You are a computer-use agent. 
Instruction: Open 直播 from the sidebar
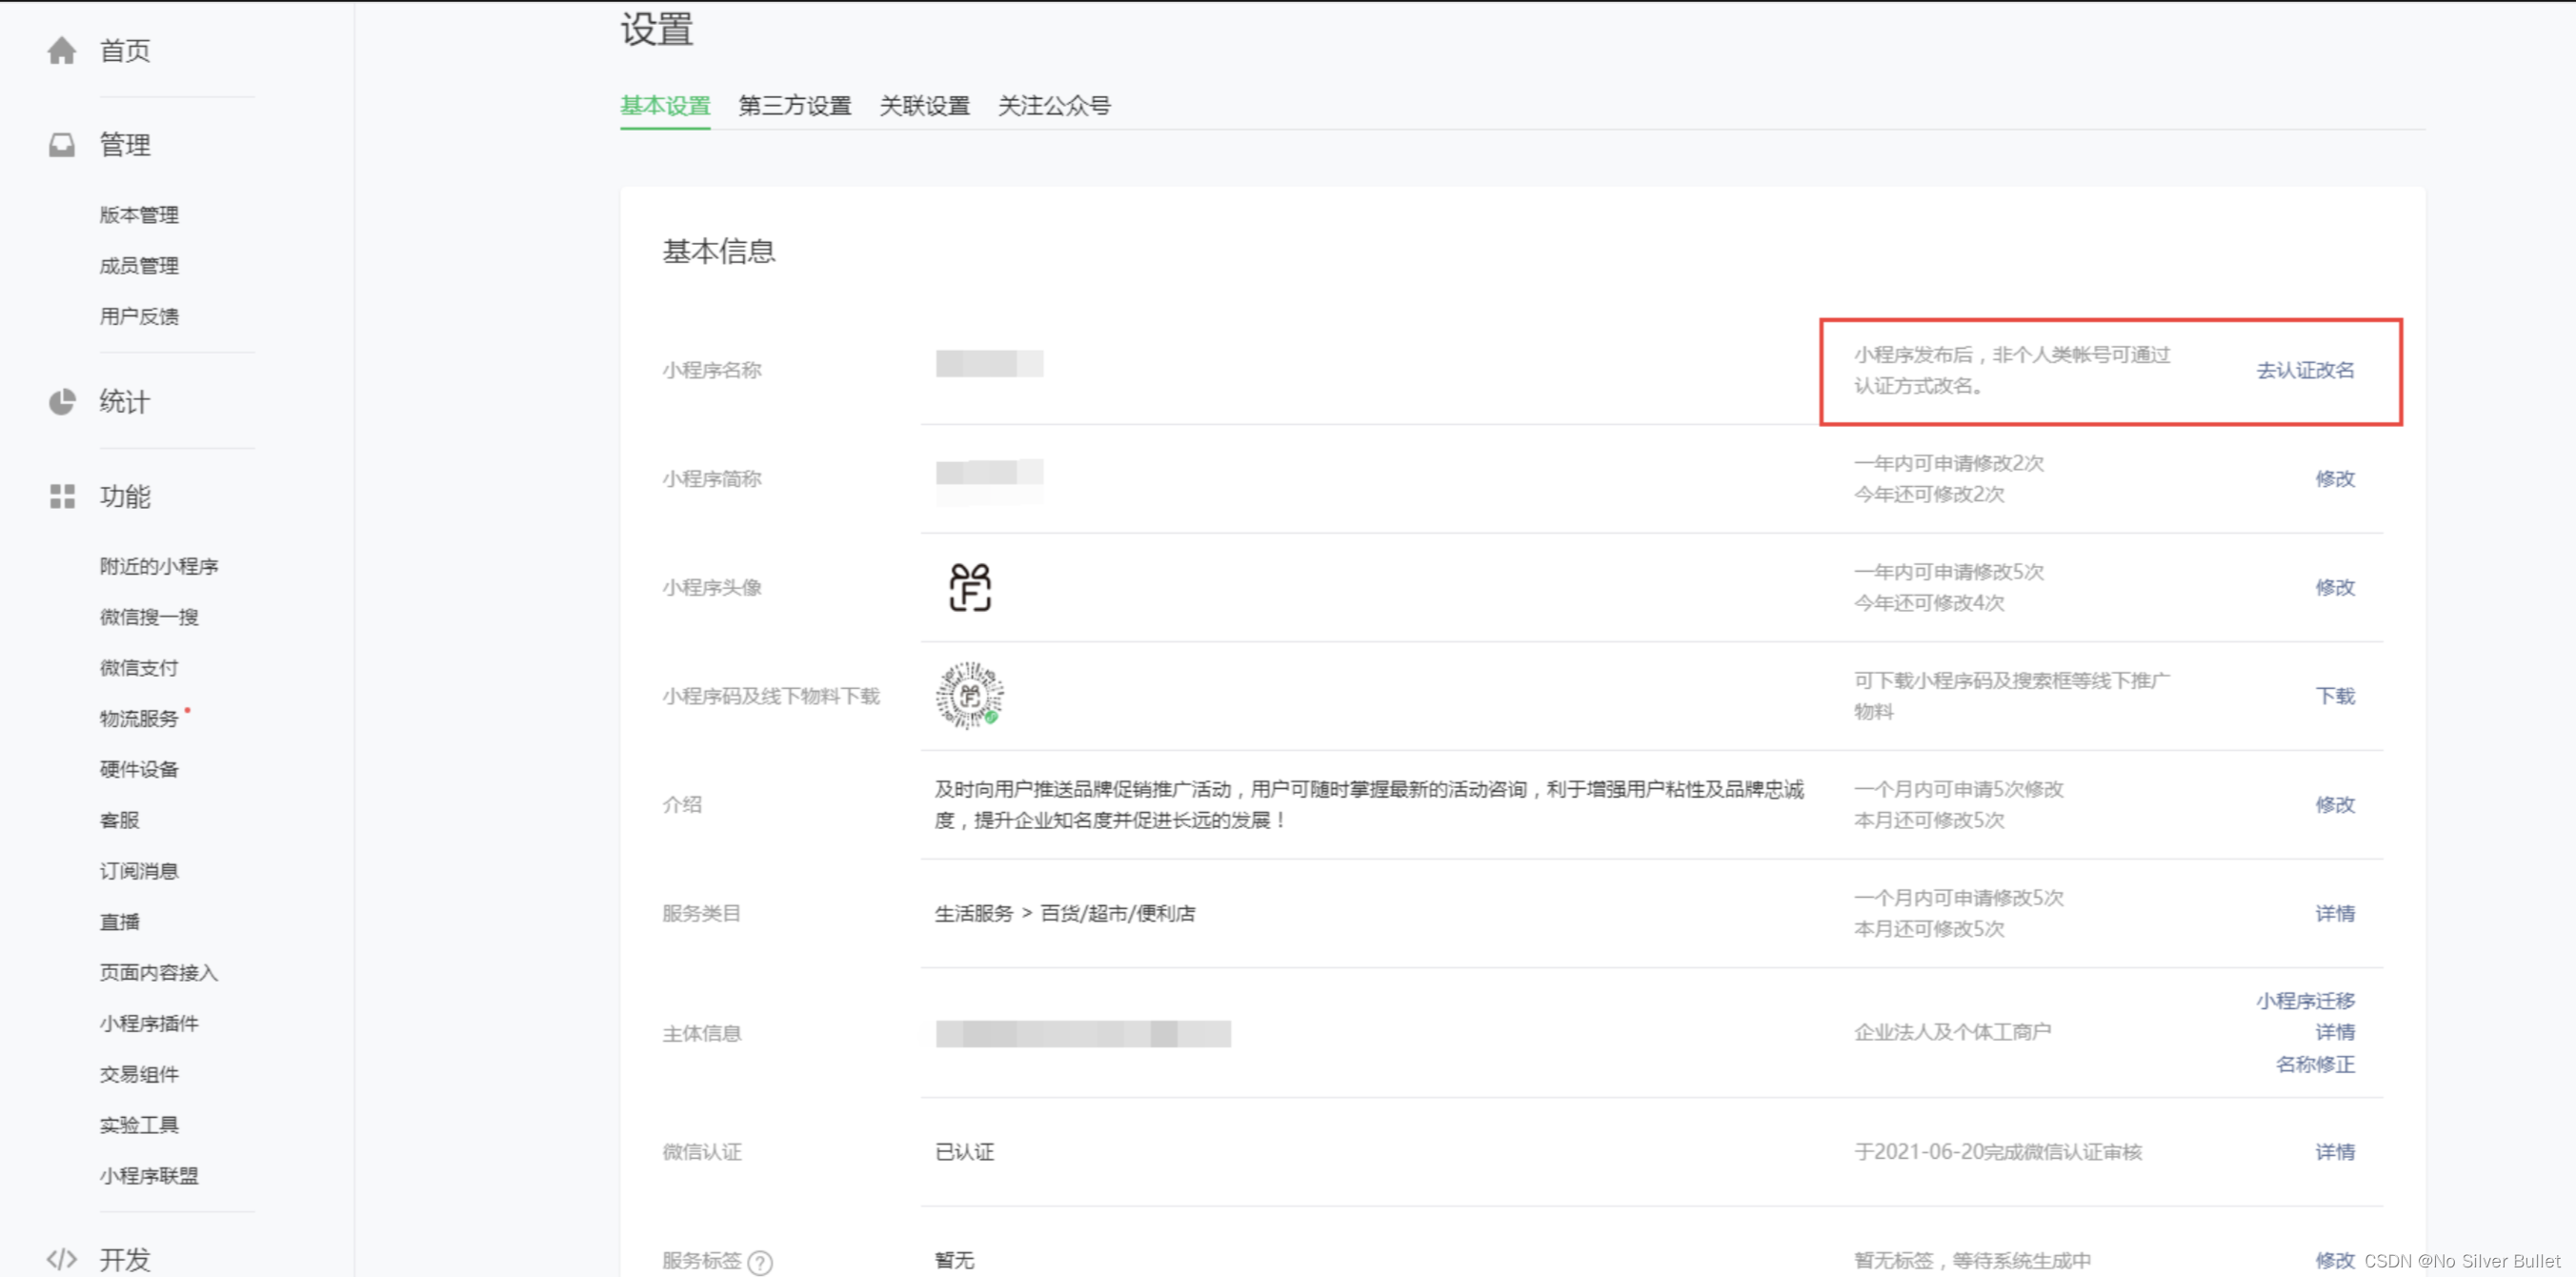[x=119, y=922]
